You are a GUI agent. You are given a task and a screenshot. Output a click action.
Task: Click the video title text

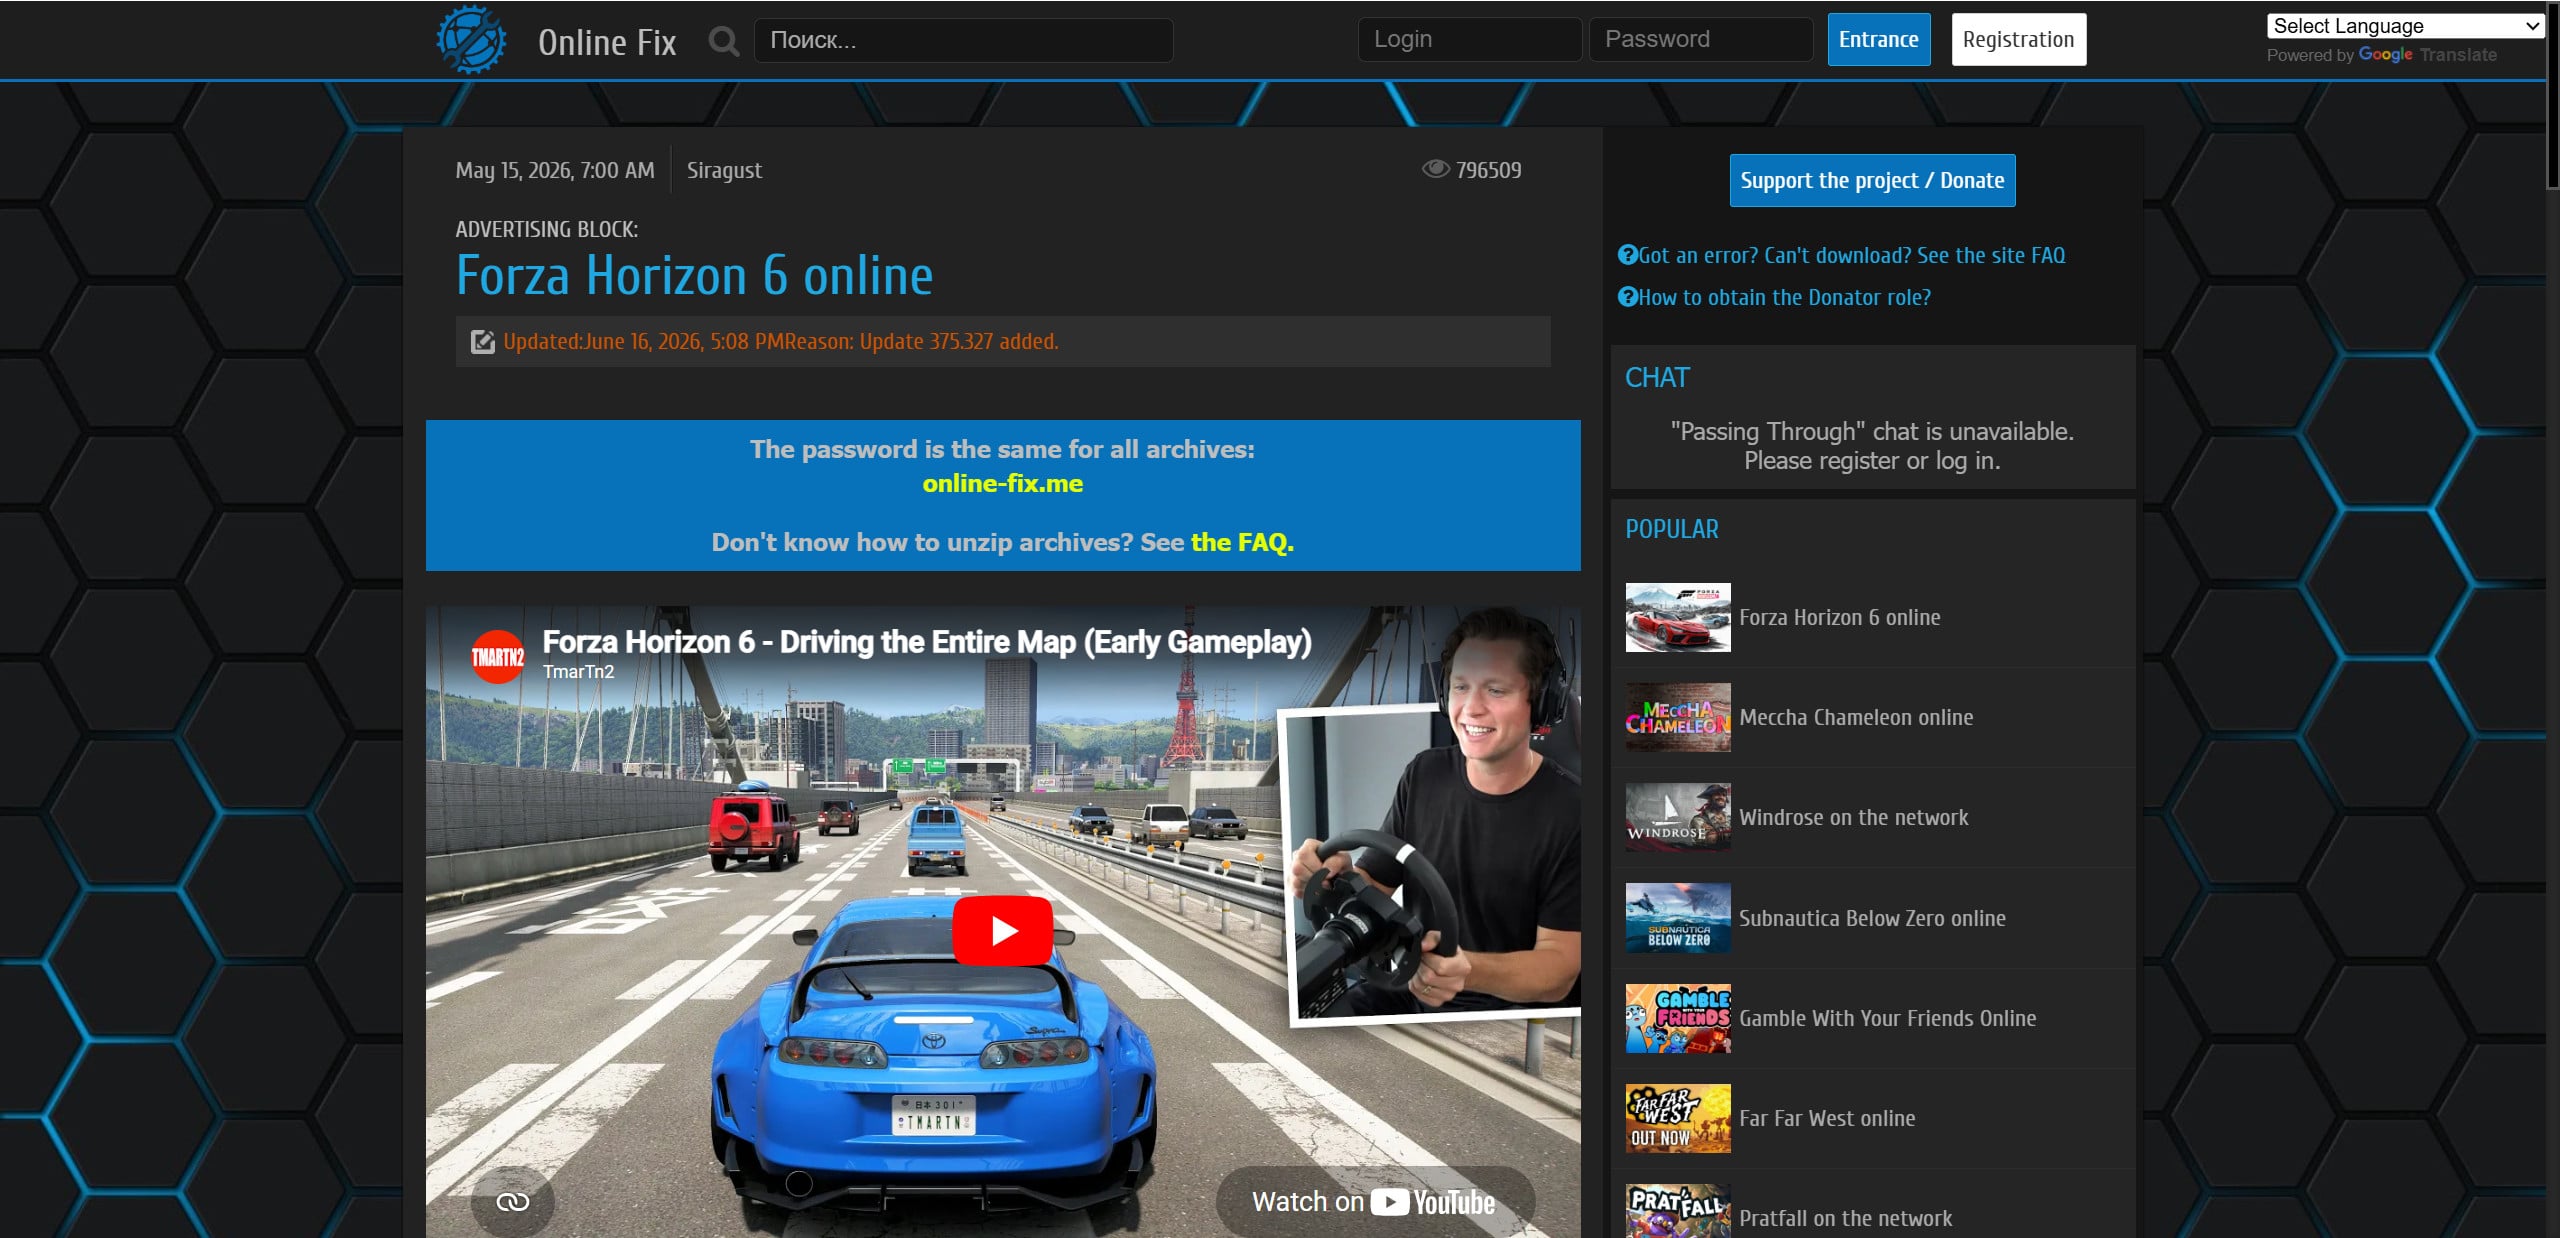coord(926,642)
